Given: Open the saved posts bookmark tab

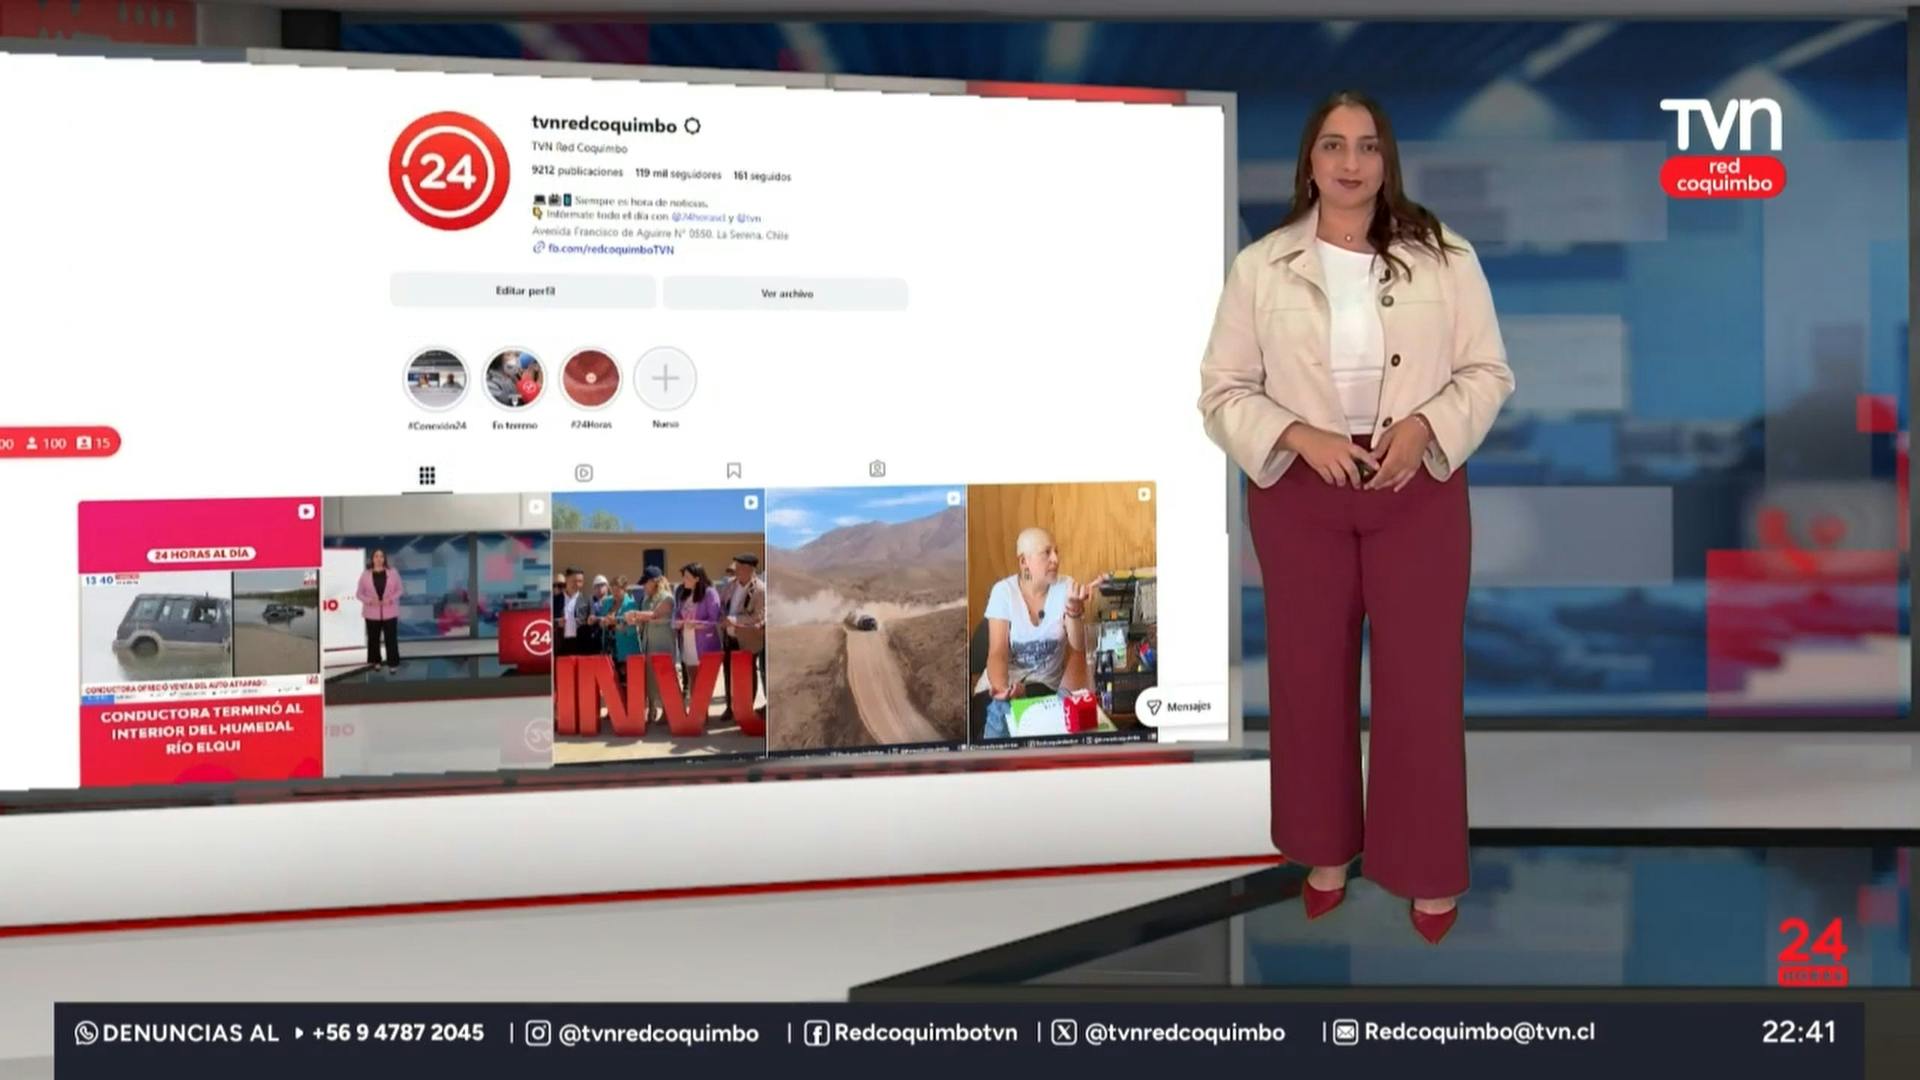Looking at the screenshot, I should tap(734, 470).
